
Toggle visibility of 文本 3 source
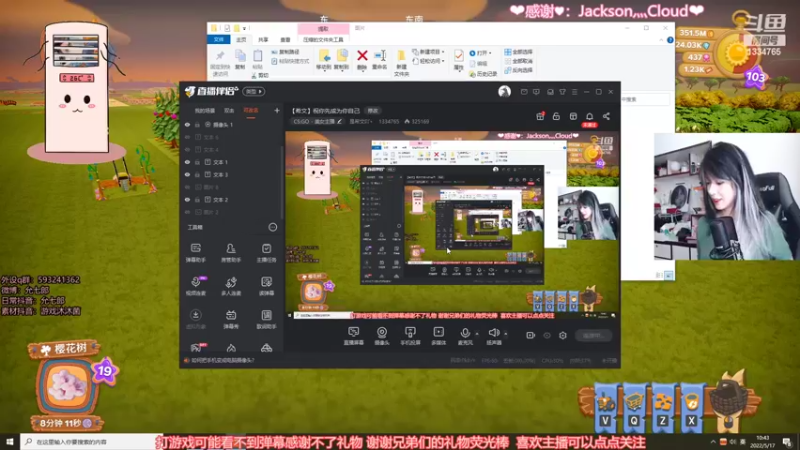pos(187,174)
